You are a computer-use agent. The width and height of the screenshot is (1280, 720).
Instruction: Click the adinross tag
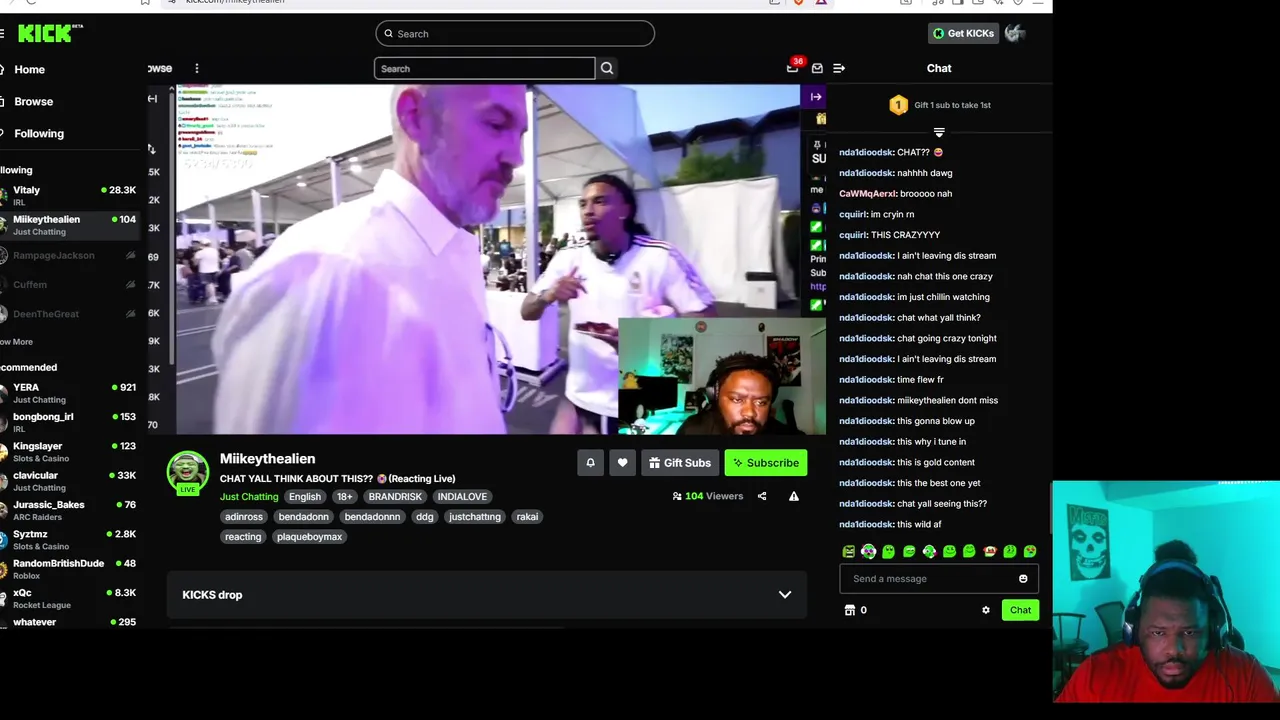pos(244,517)
